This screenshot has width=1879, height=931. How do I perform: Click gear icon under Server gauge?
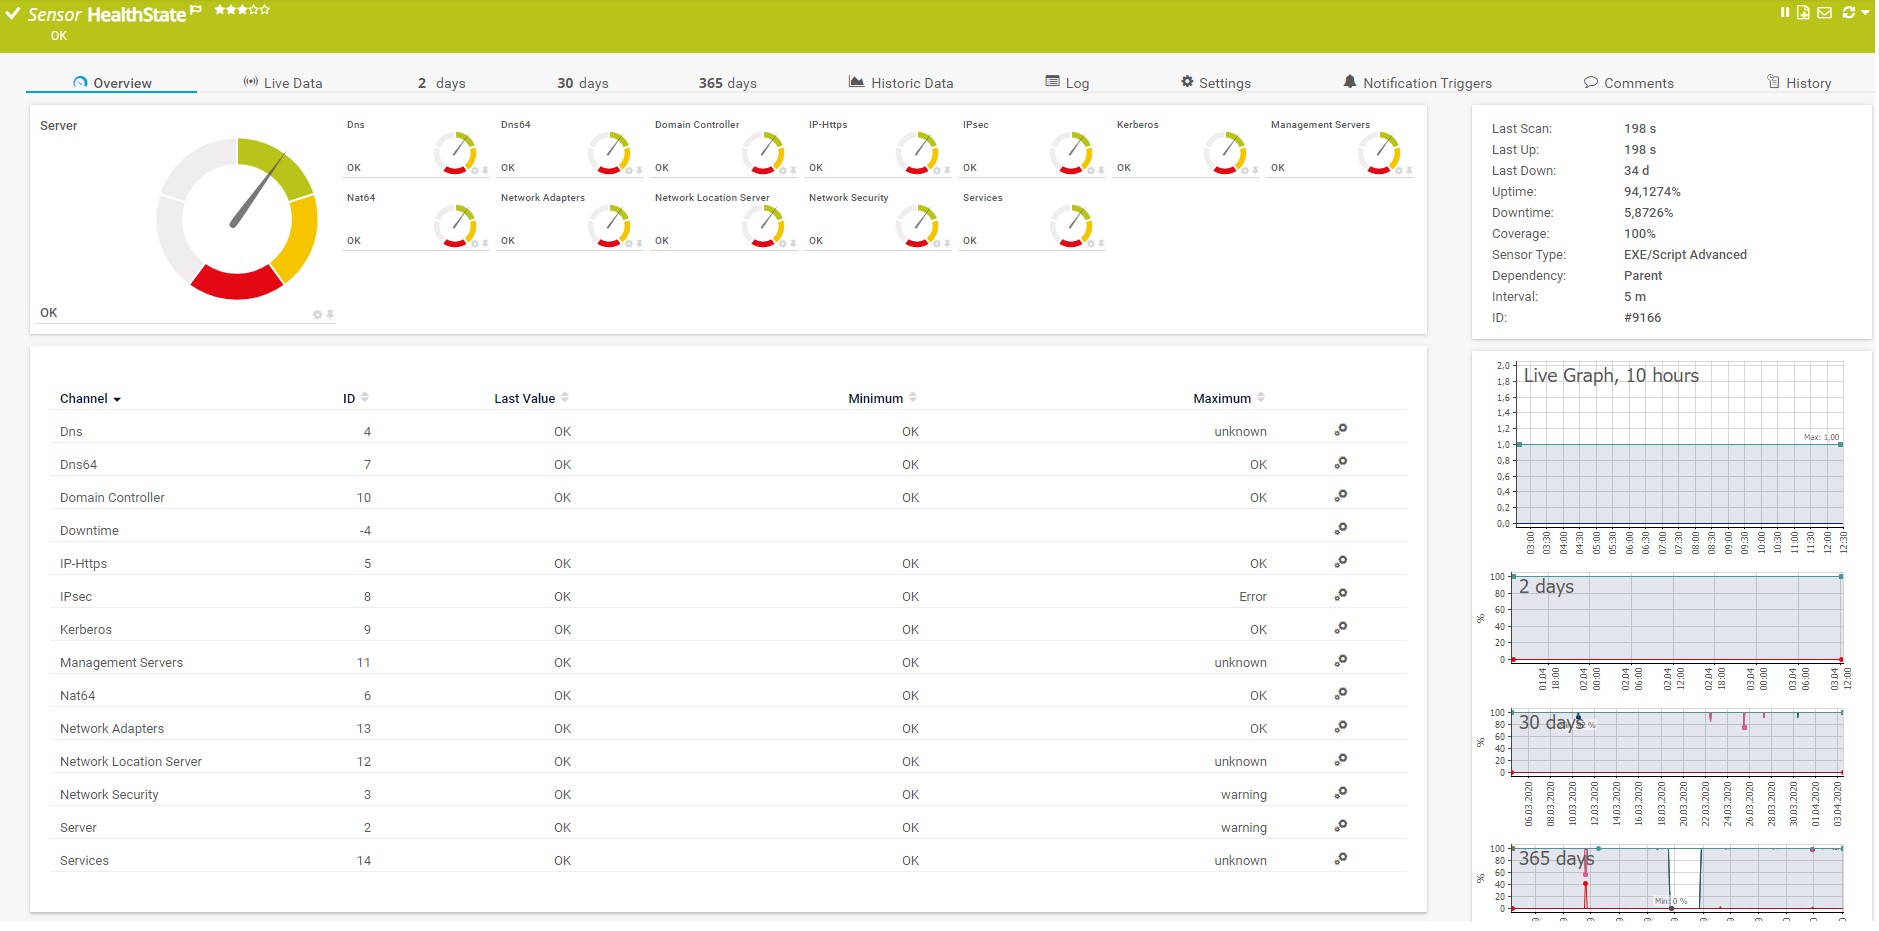pos(317,315)
